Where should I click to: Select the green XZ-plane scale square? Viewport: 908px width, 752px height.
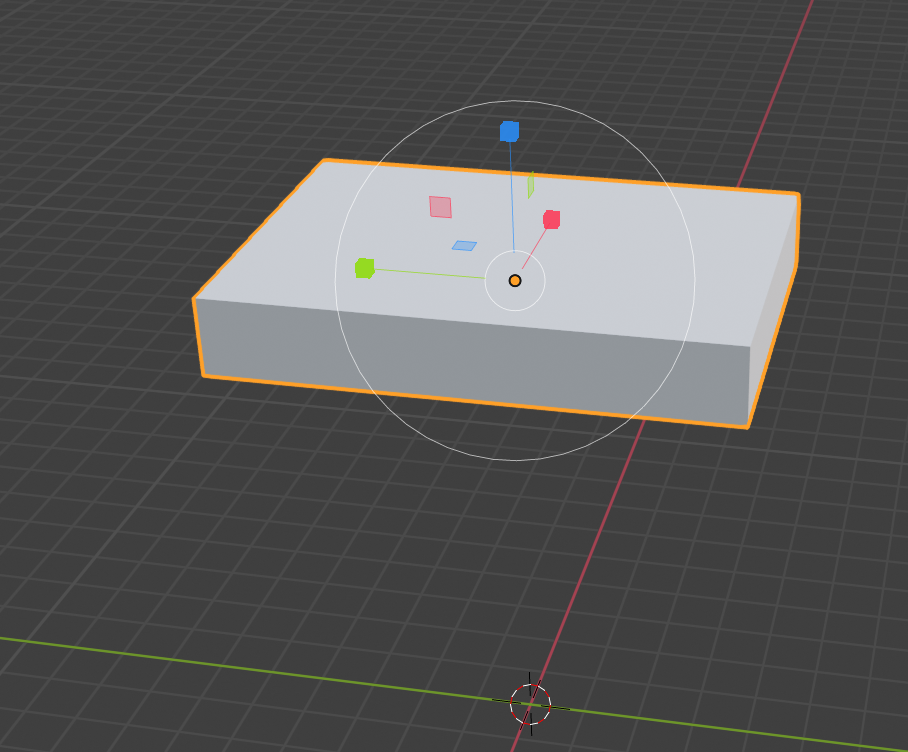click(531, 185)
